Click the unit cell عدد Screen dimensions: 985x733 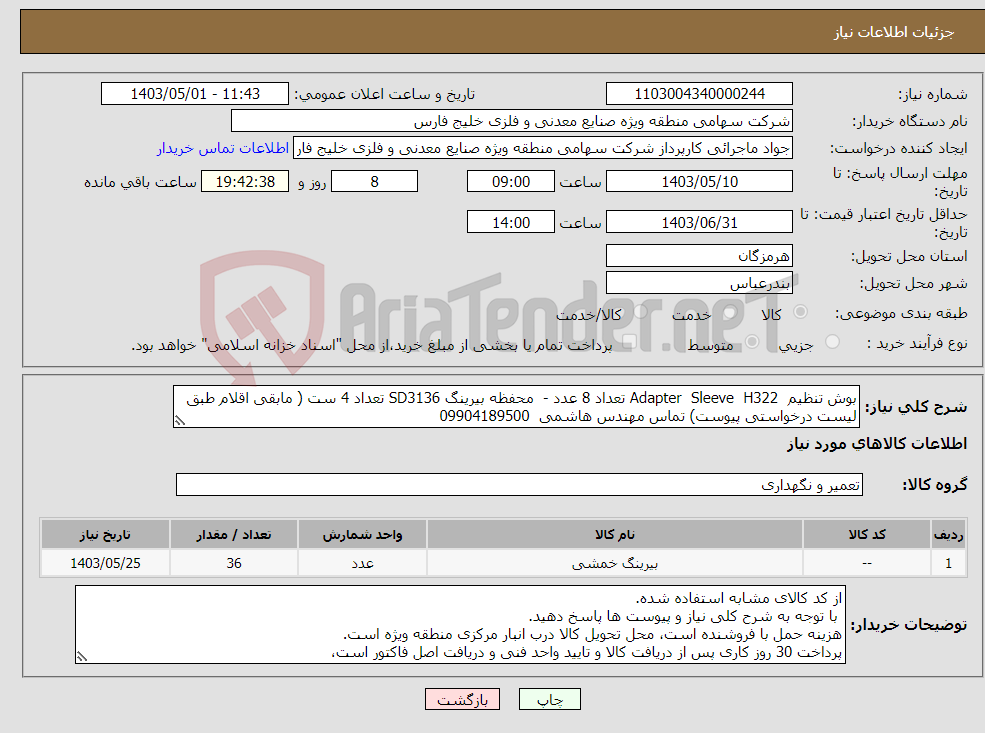tap(362, 563)
